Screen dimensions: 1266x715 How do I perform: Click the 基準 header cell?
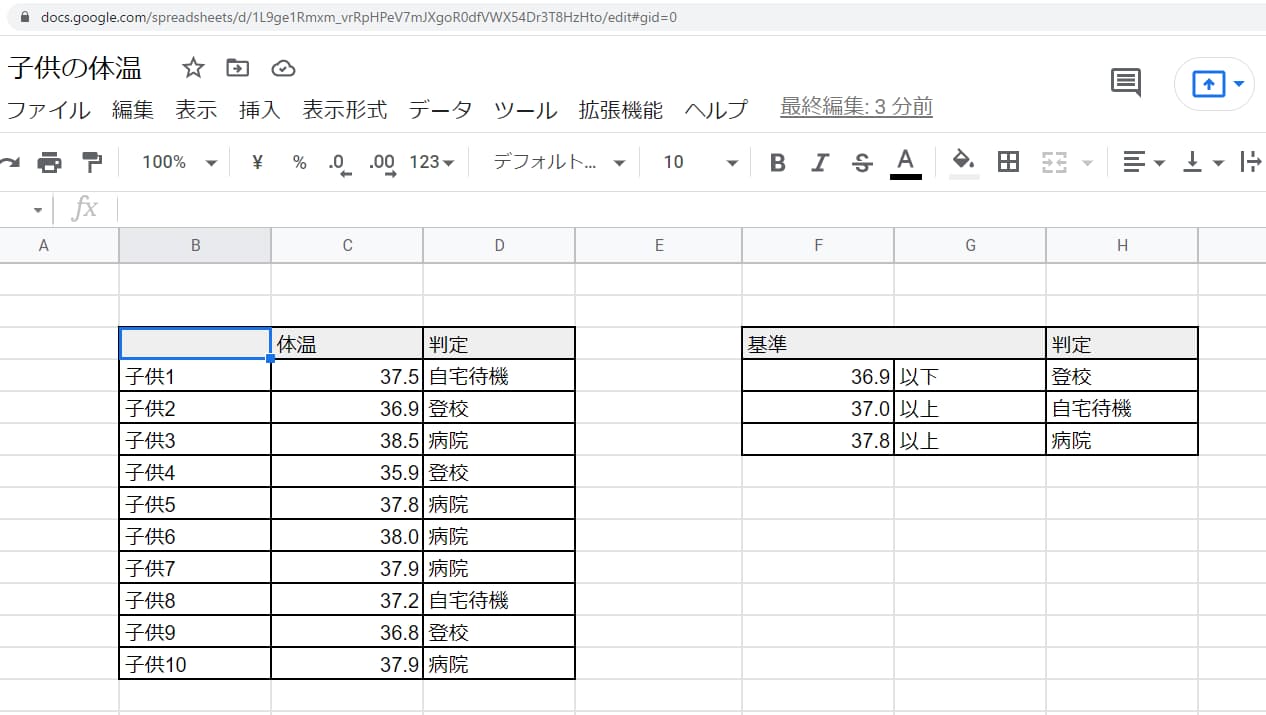(894, 344)
